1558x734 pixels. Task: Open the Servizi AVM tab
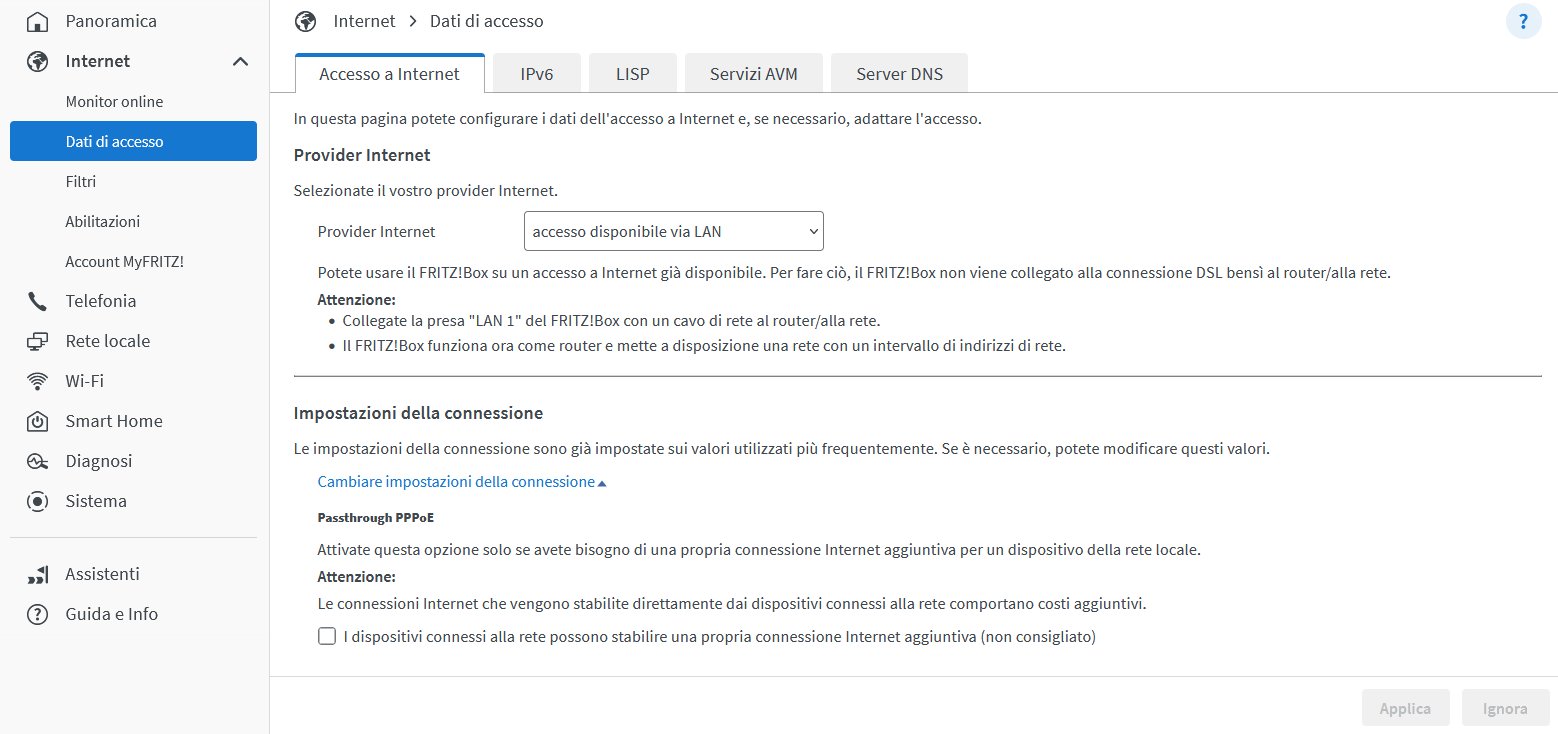[753, 74]
